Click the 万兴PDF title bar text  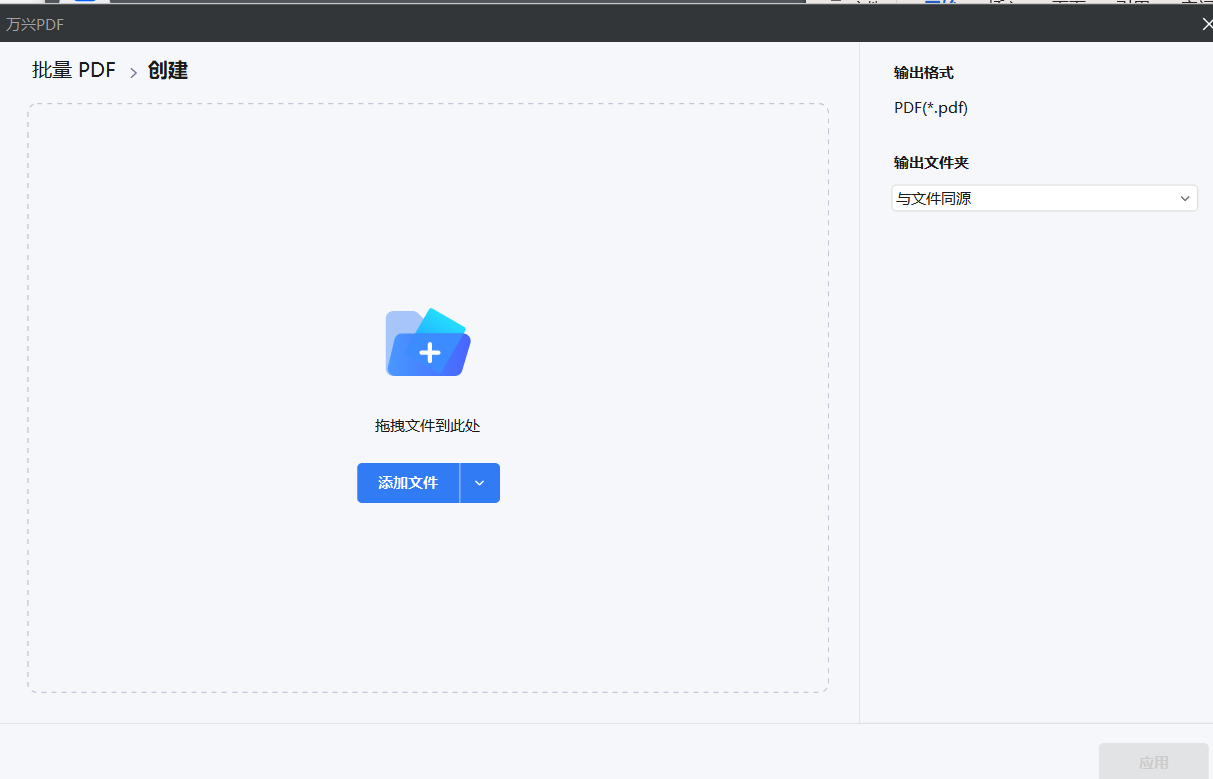[36, 23]
